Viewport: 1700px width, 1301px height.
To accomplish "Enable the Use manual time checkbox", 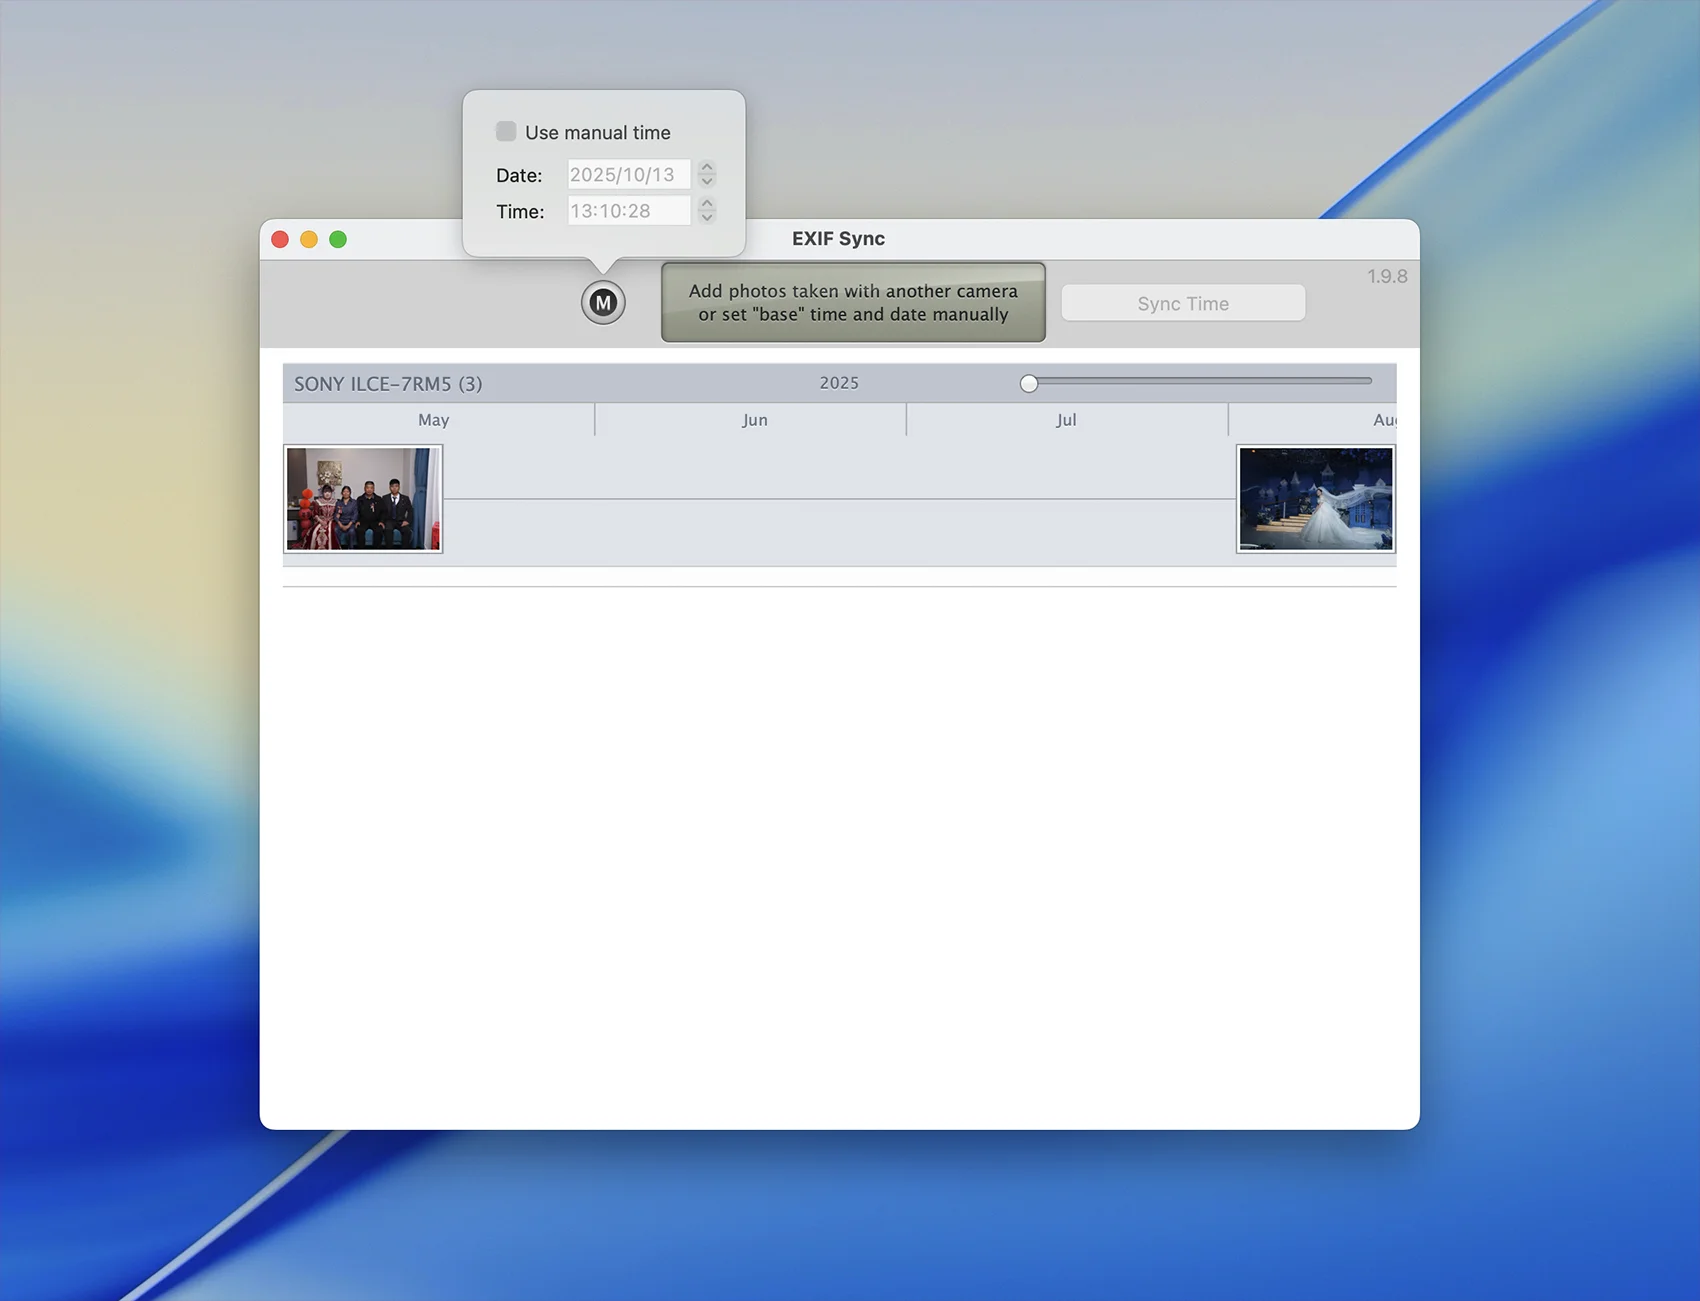I will 506,132.
